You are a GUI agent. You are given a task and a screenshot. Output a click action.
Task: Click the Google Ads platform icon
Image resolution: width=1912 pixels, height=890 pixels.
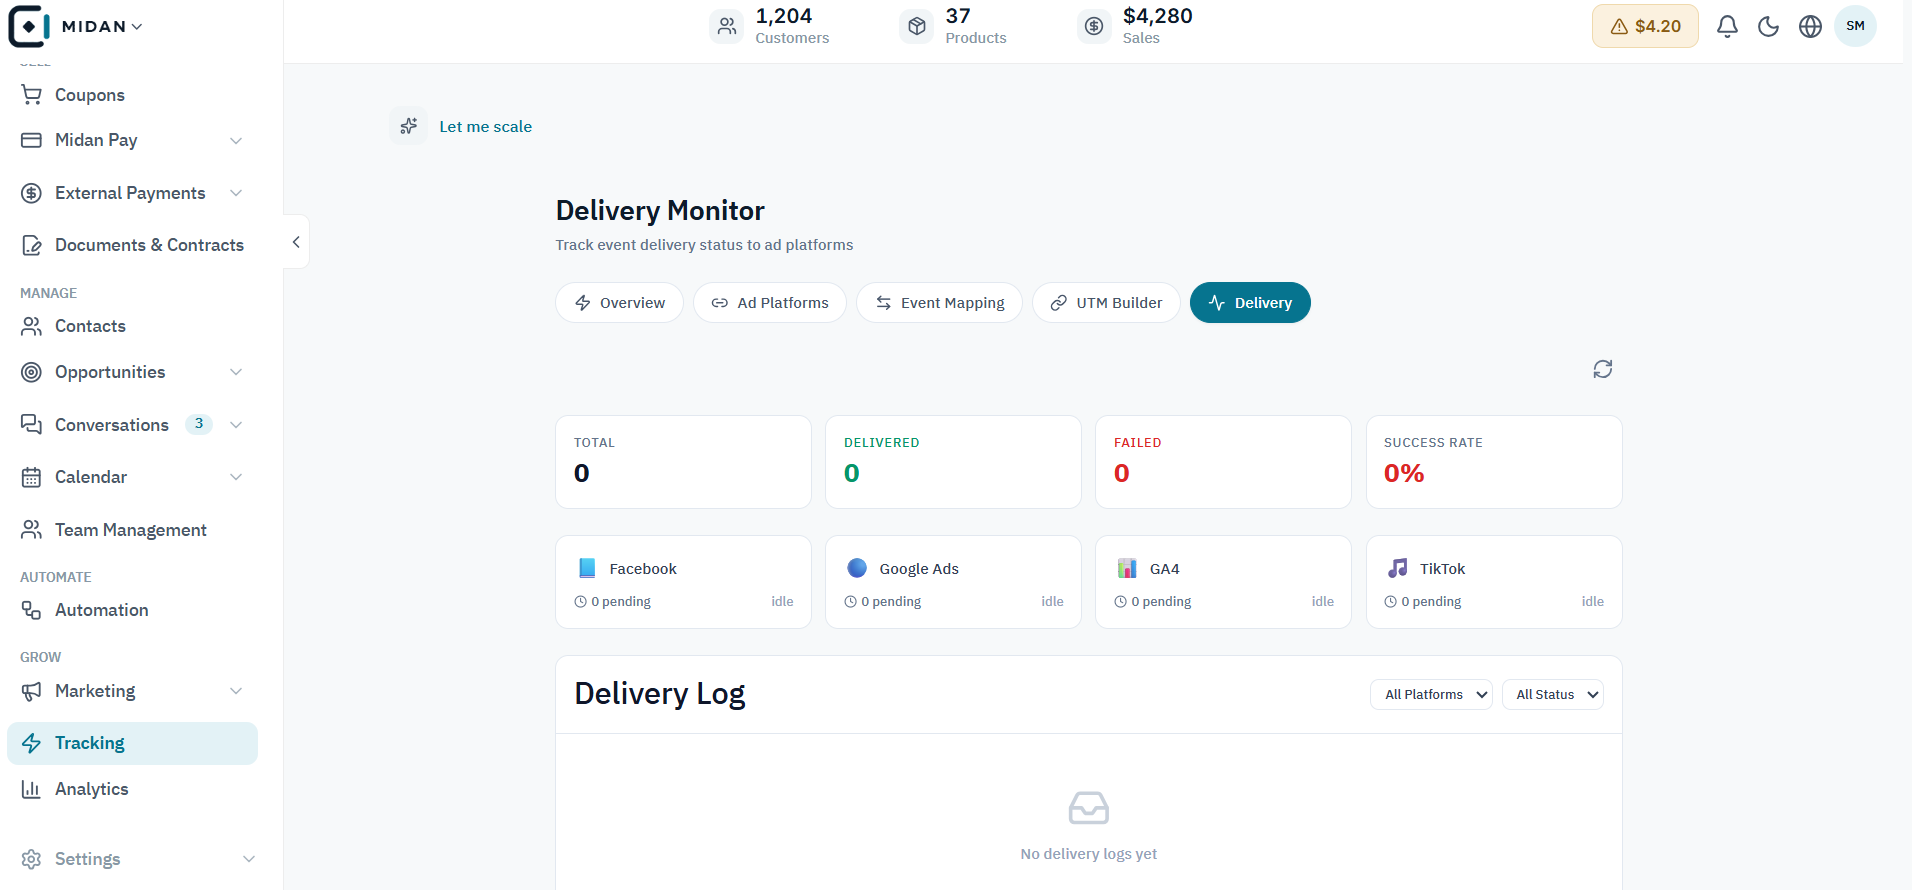857,568
